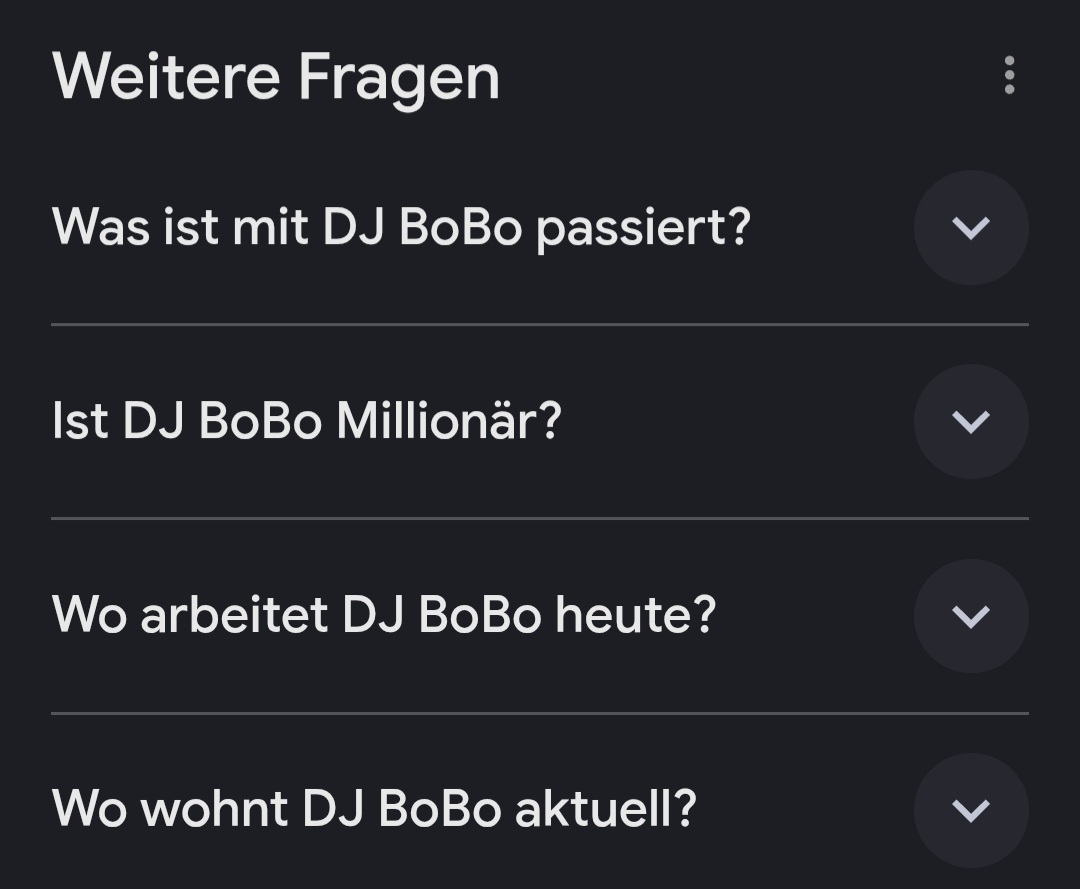
Task: Expand the 'Ist DJ BoBo Millionär?' chevron arrow
Action: [x=971, y=422]
